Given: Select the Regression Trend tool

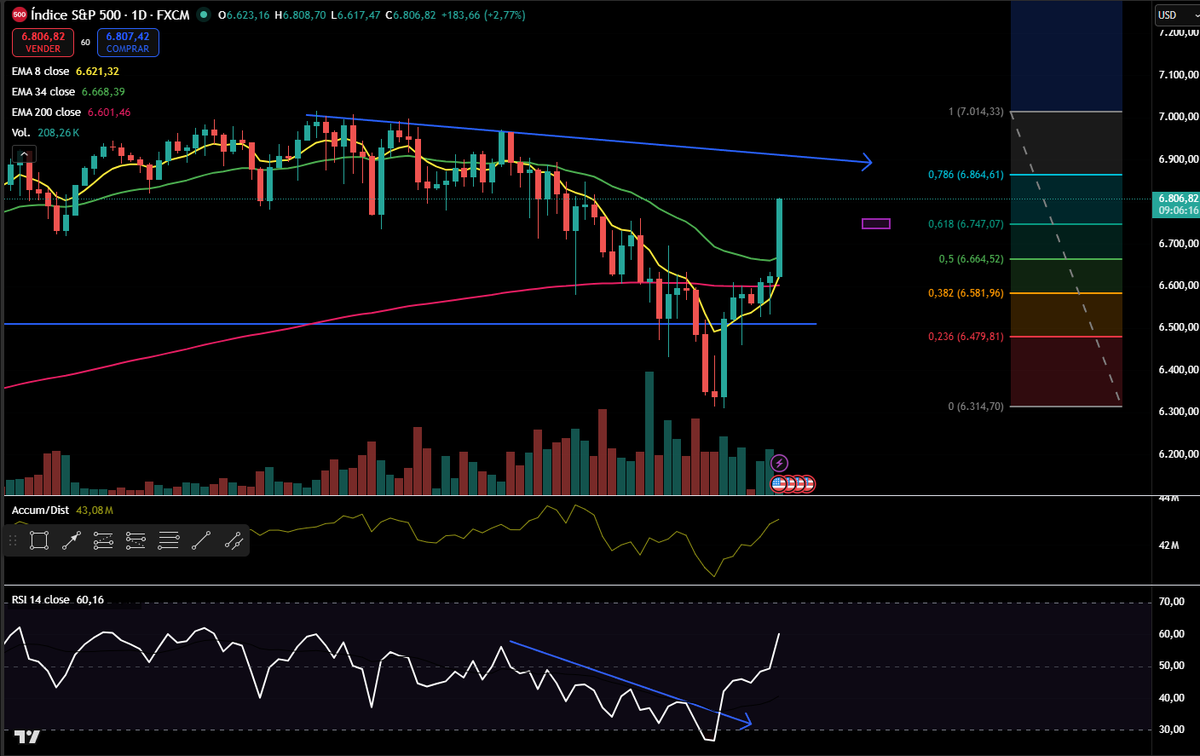Looking at the screenshot, I should 104,540.
